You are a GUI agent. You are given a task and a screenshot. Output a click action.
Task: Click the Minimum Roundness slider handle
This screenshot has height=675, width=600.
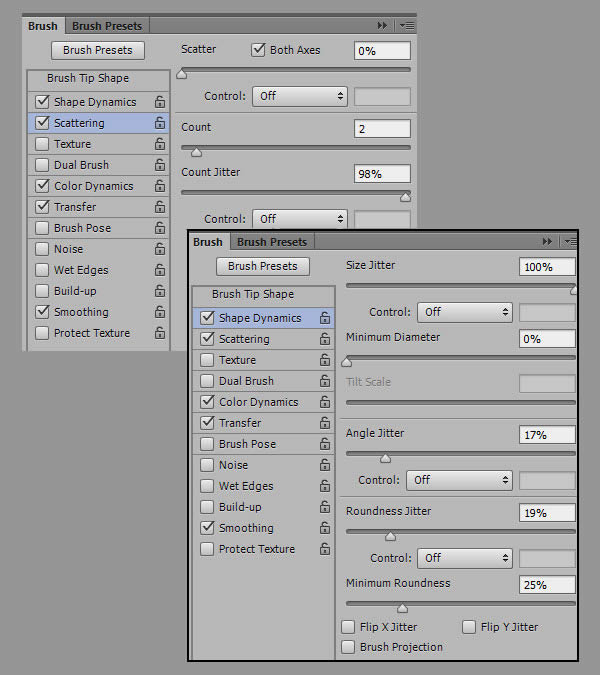coord(402,608)
